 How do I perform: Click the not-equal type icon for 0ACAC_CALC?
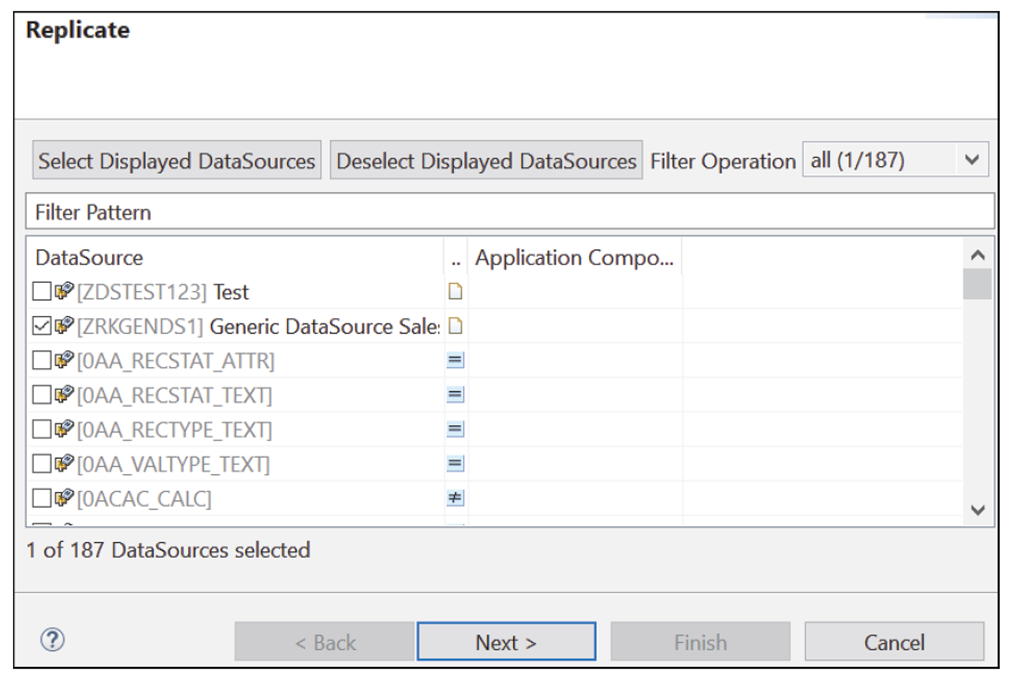(x=453, y=497)
